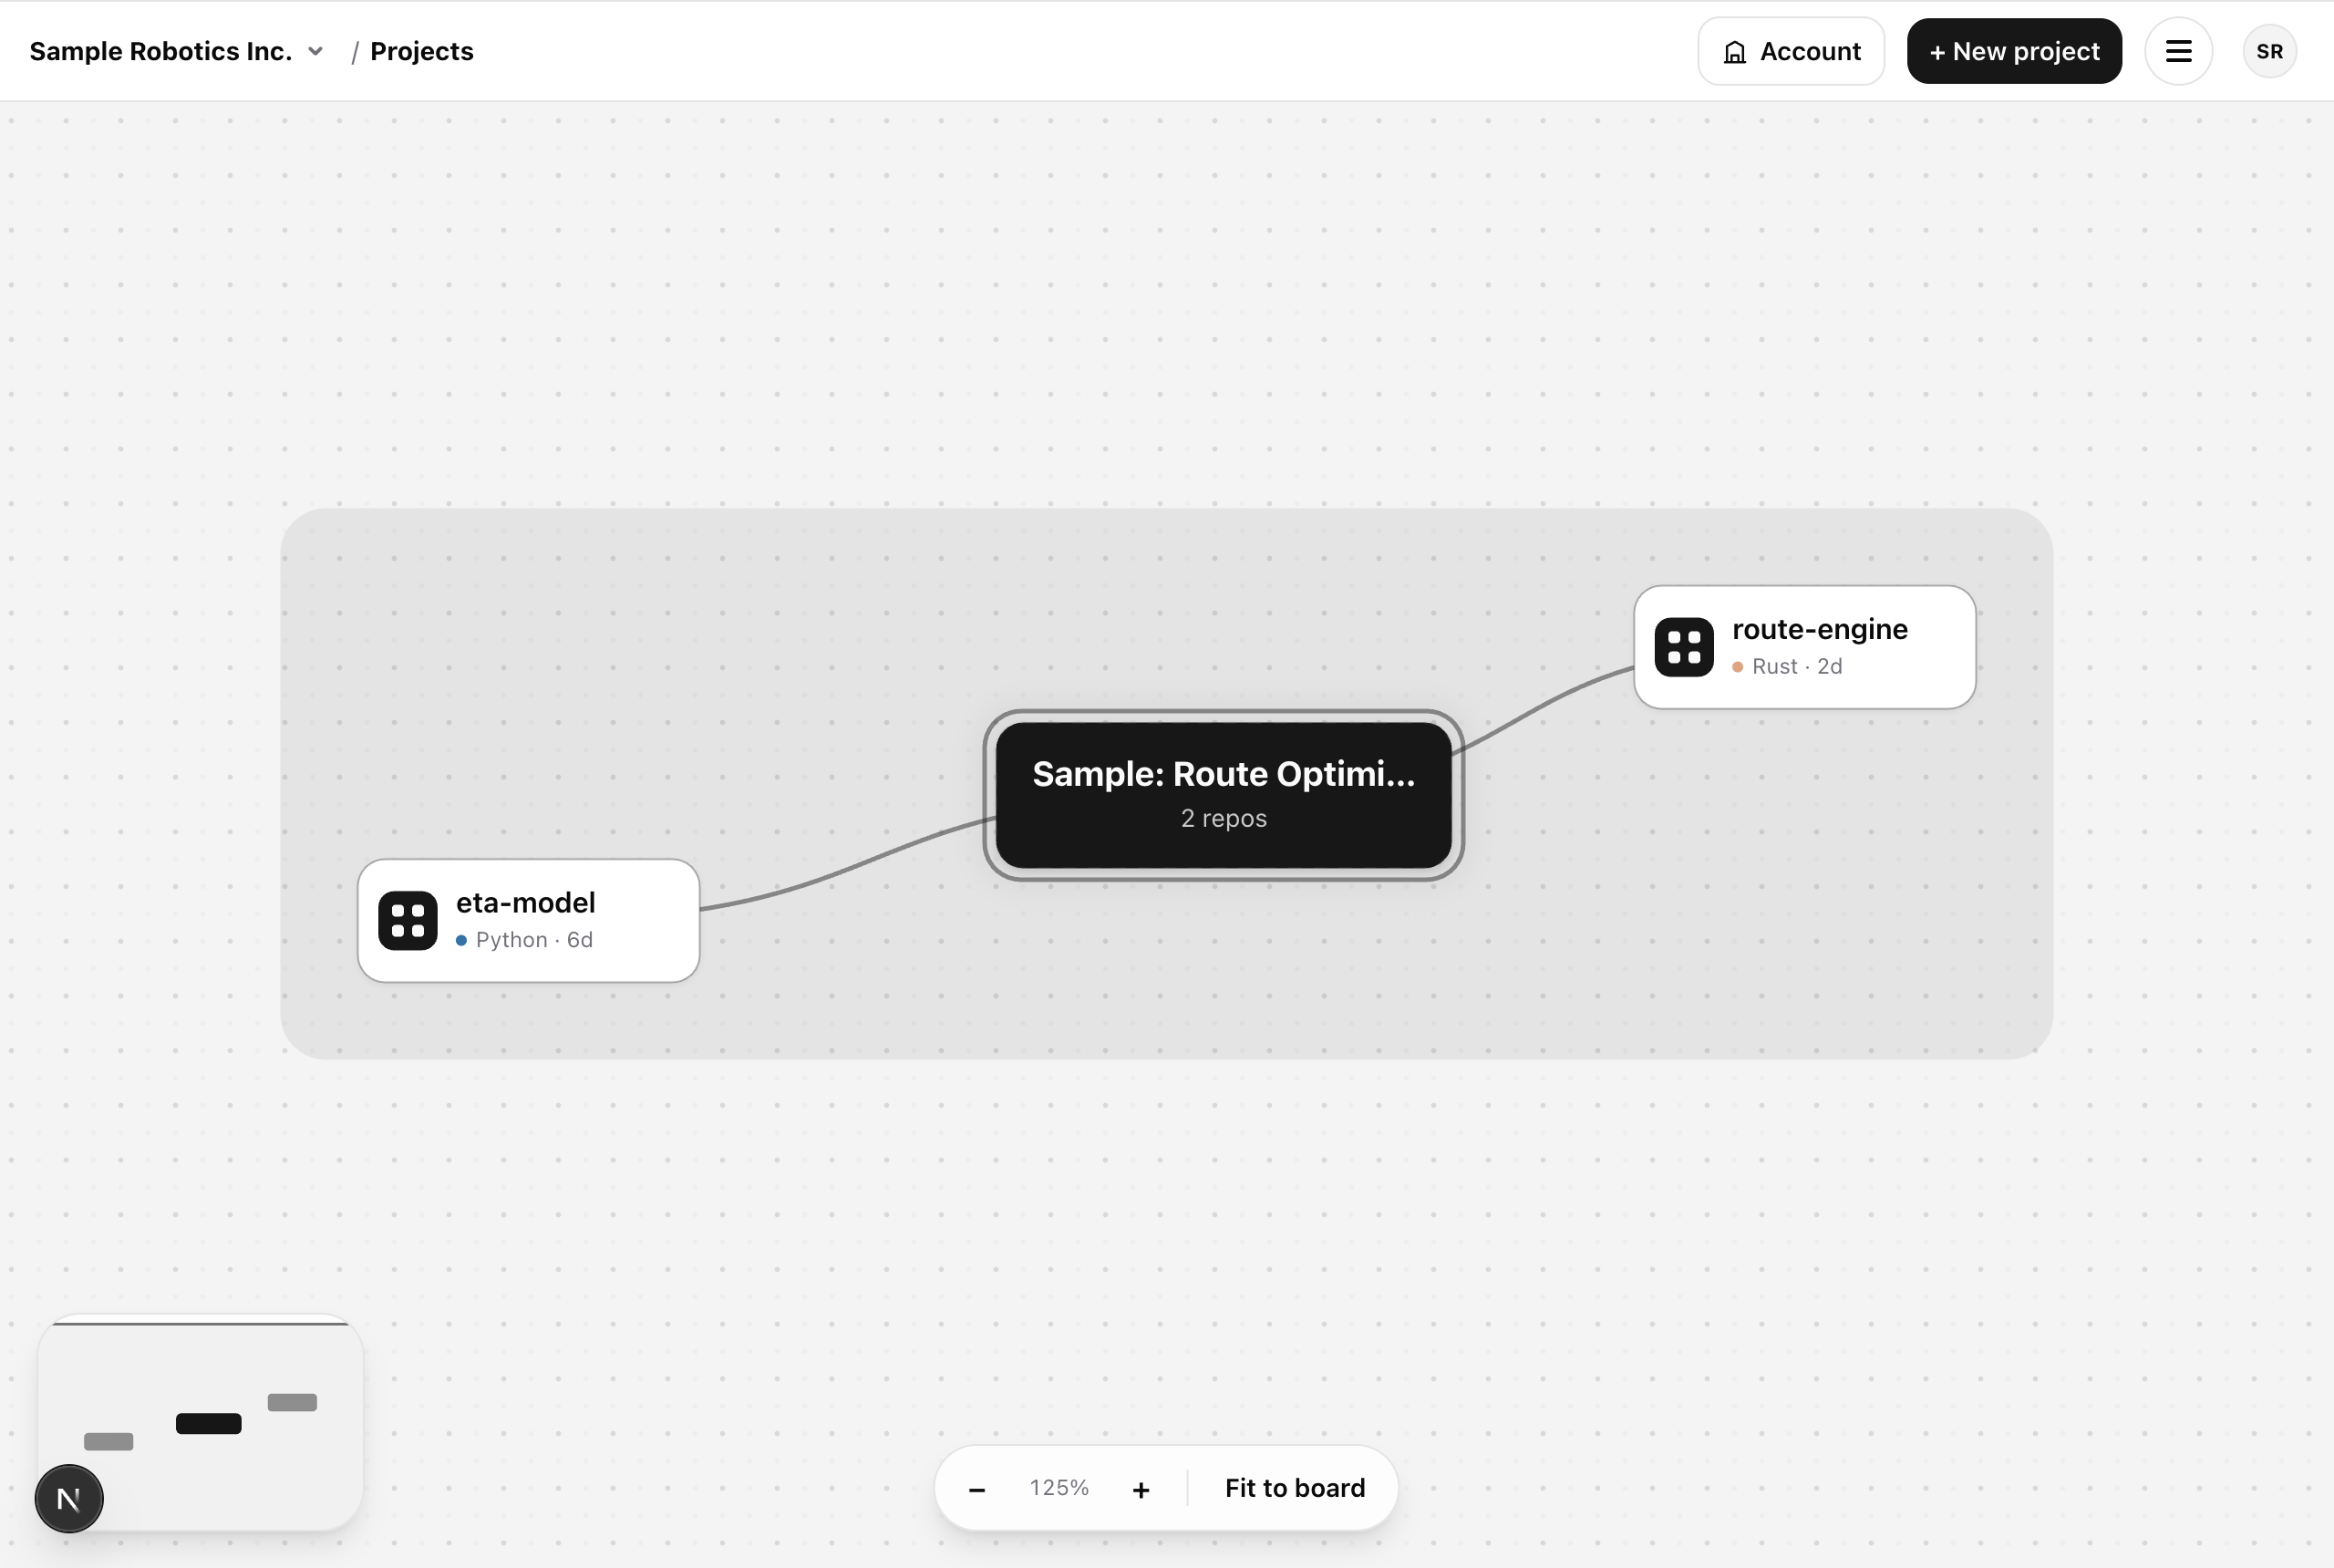This screenshot has width=2334, height=1568.
Task: Click the Python · 6d label
Action: (x=534, y=940)
